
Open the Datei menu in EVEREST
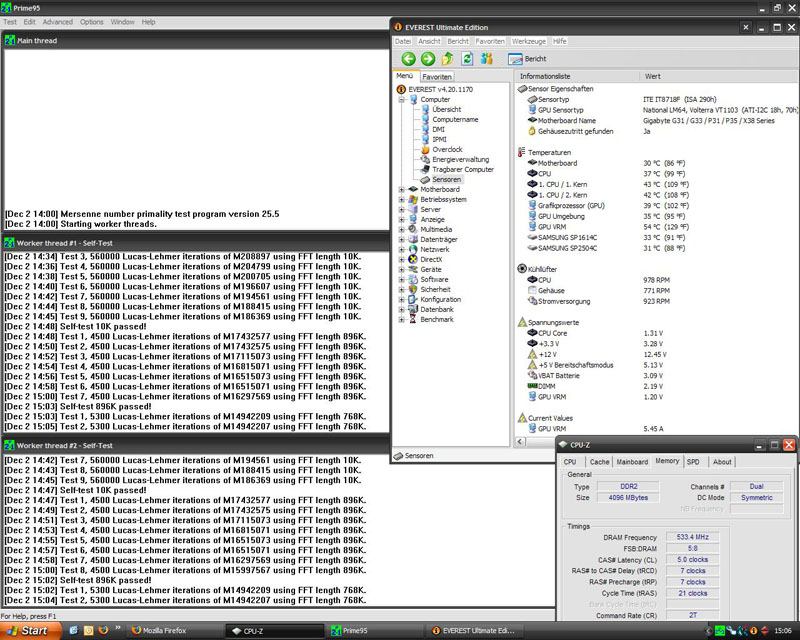(x=403, y=41)
